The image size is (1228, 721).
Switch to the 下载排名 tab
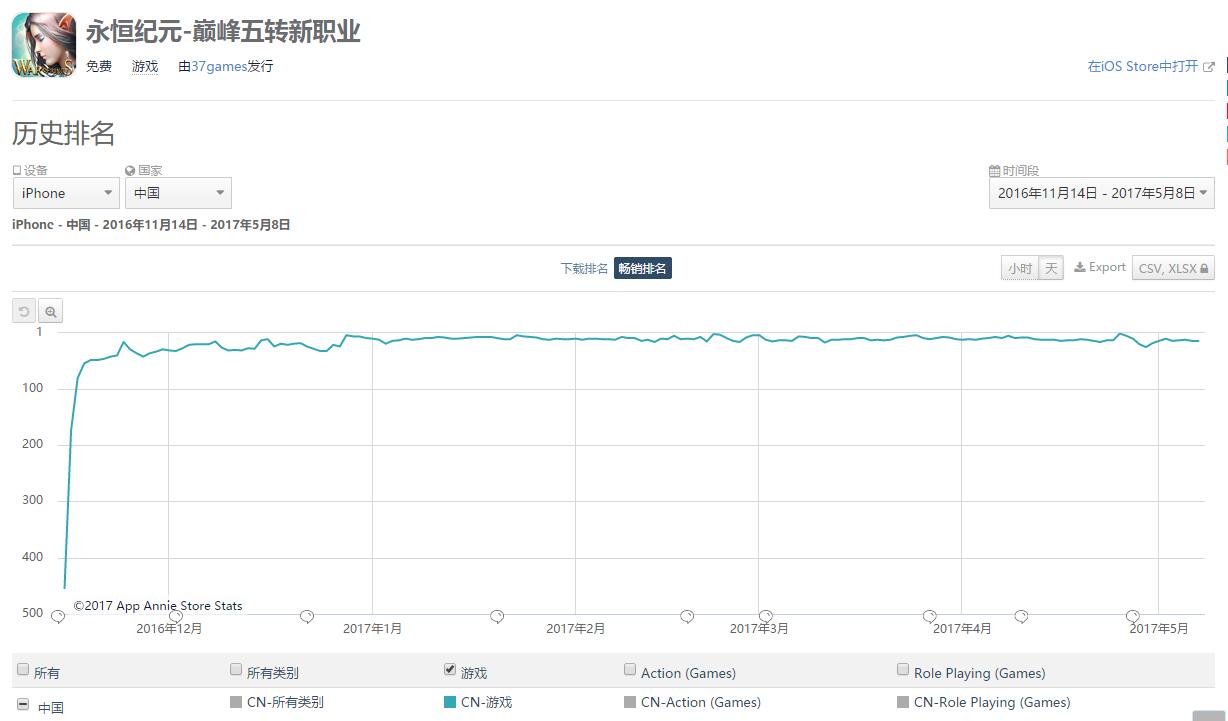584,268
